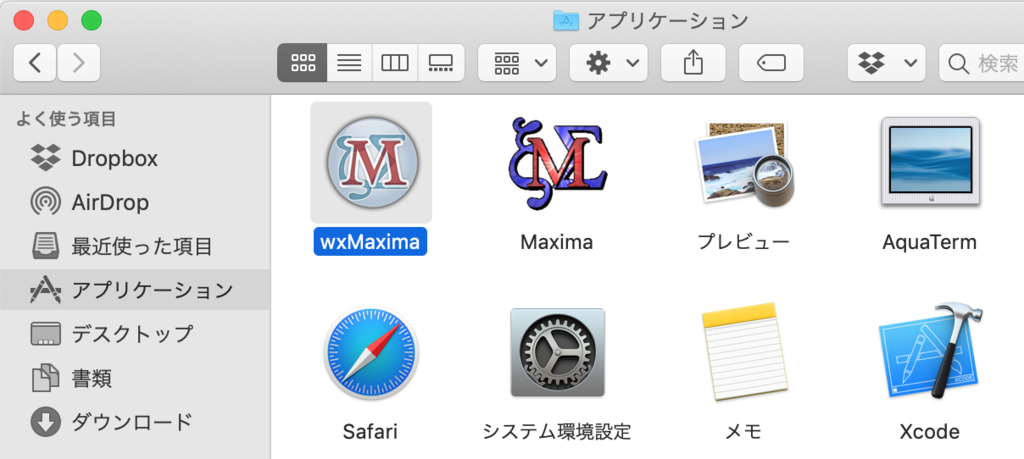
Task: Open AirDrop in the sidebar
Action: coord(135,202)
